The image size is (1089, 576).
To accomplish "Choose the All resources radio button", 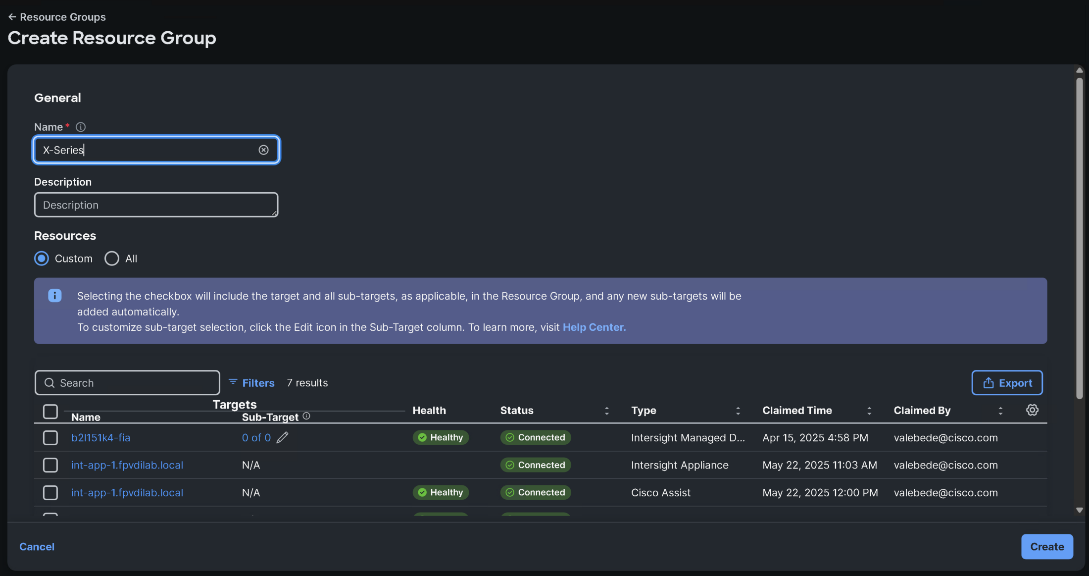I will pyautogui.click(x=111, y=258).
